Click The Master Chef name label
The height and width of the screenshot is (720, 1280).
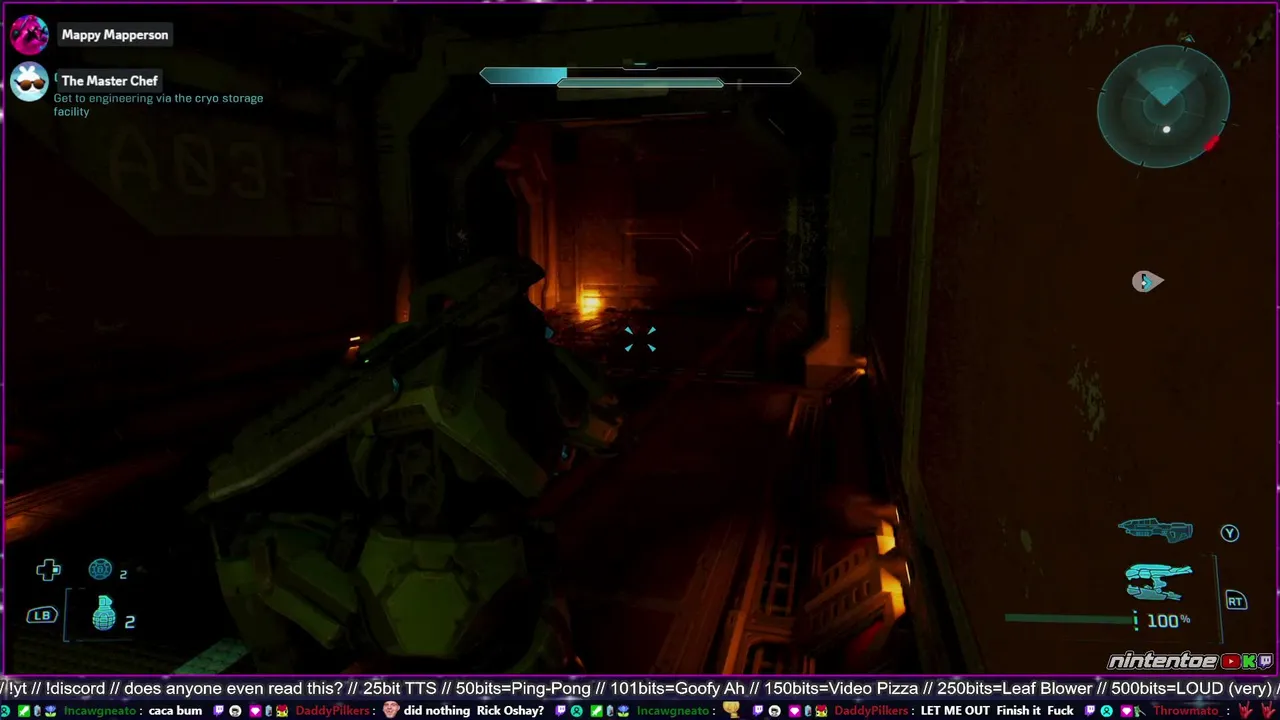click(x=110, y=81)
